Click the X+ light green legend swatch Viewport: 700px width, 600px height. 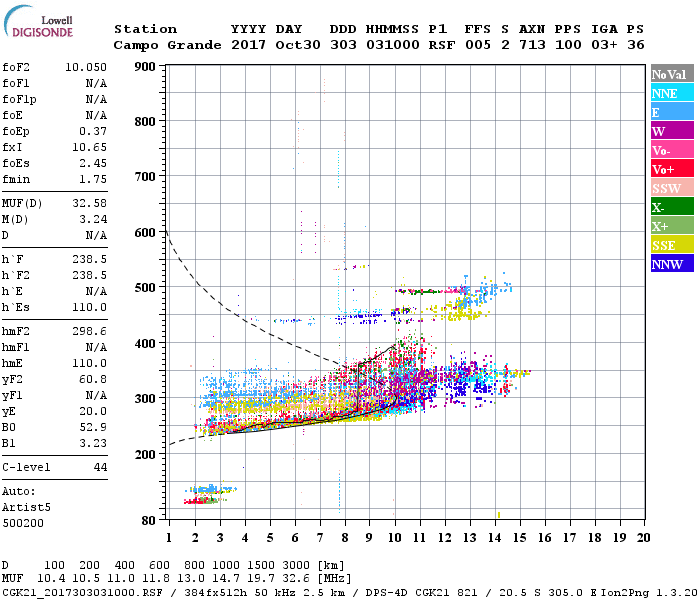(x=671, y=226)
